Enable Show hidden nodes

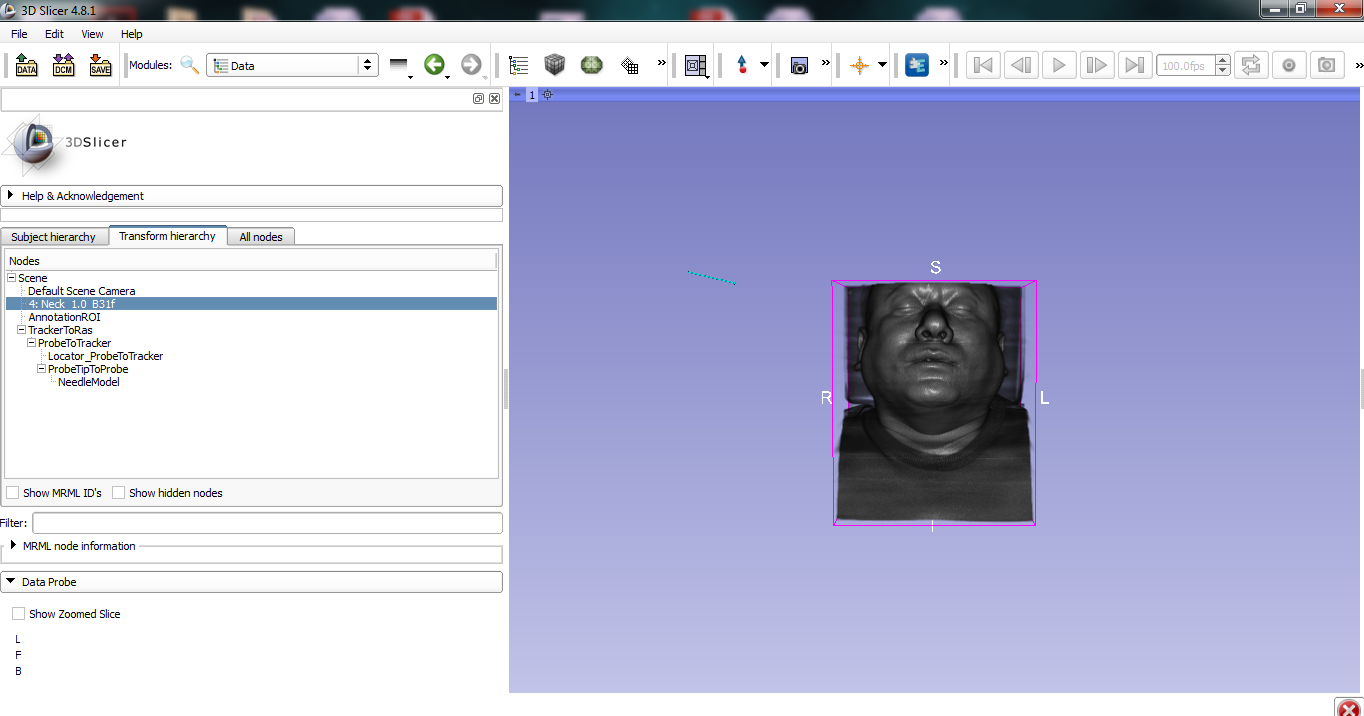pos(118,492)
